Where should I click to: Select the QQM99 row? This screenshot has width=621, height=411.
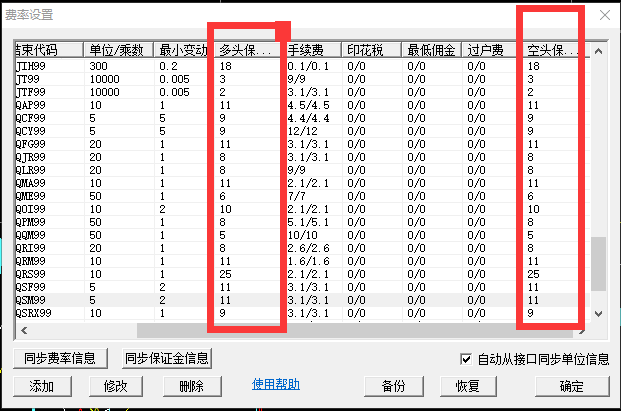303,235
